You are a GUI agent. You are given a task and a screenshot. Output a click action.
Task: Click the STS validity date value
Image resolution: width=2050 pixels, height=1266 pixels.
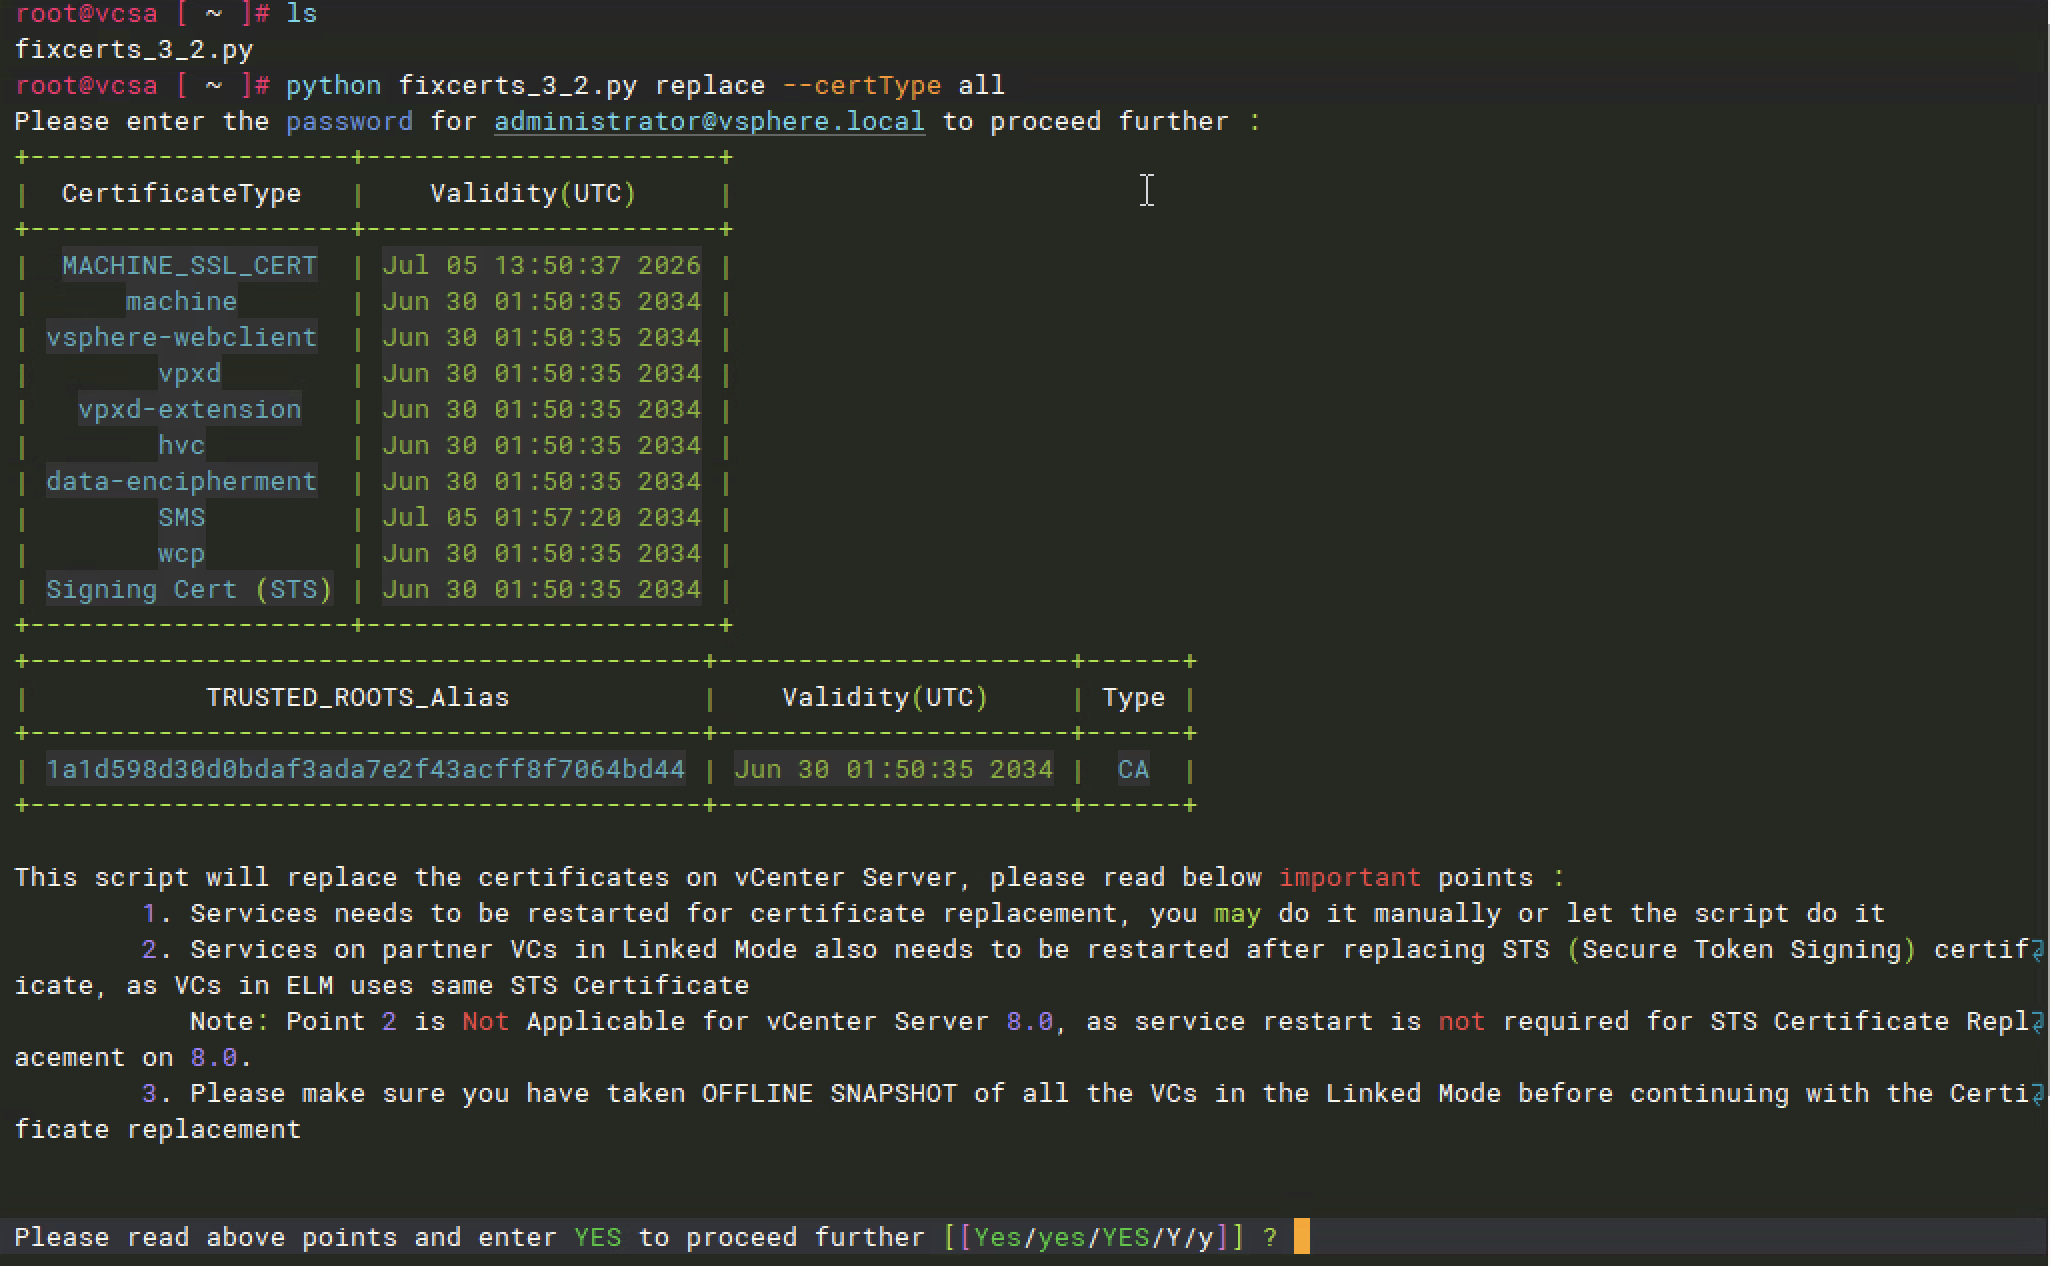(541, 590)
